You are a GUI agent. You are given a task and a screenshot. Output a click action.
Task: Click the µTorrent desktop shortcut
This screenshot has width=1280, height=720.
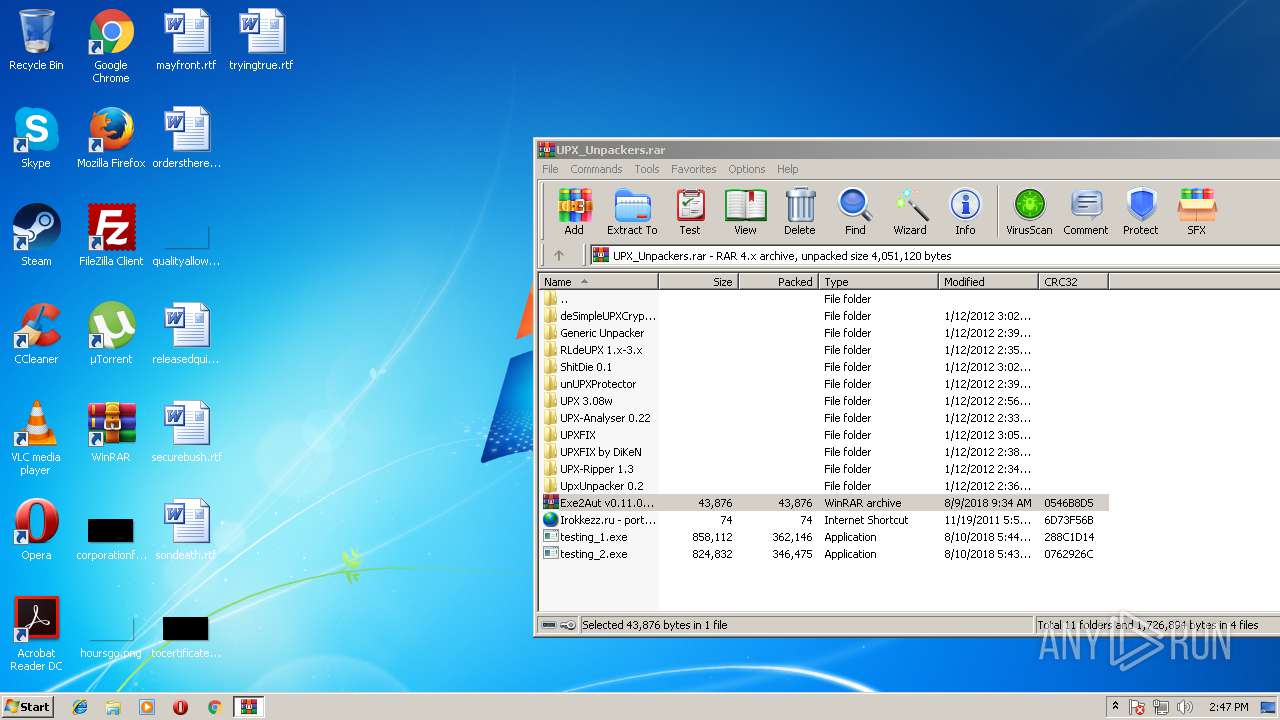pos(111,334)
